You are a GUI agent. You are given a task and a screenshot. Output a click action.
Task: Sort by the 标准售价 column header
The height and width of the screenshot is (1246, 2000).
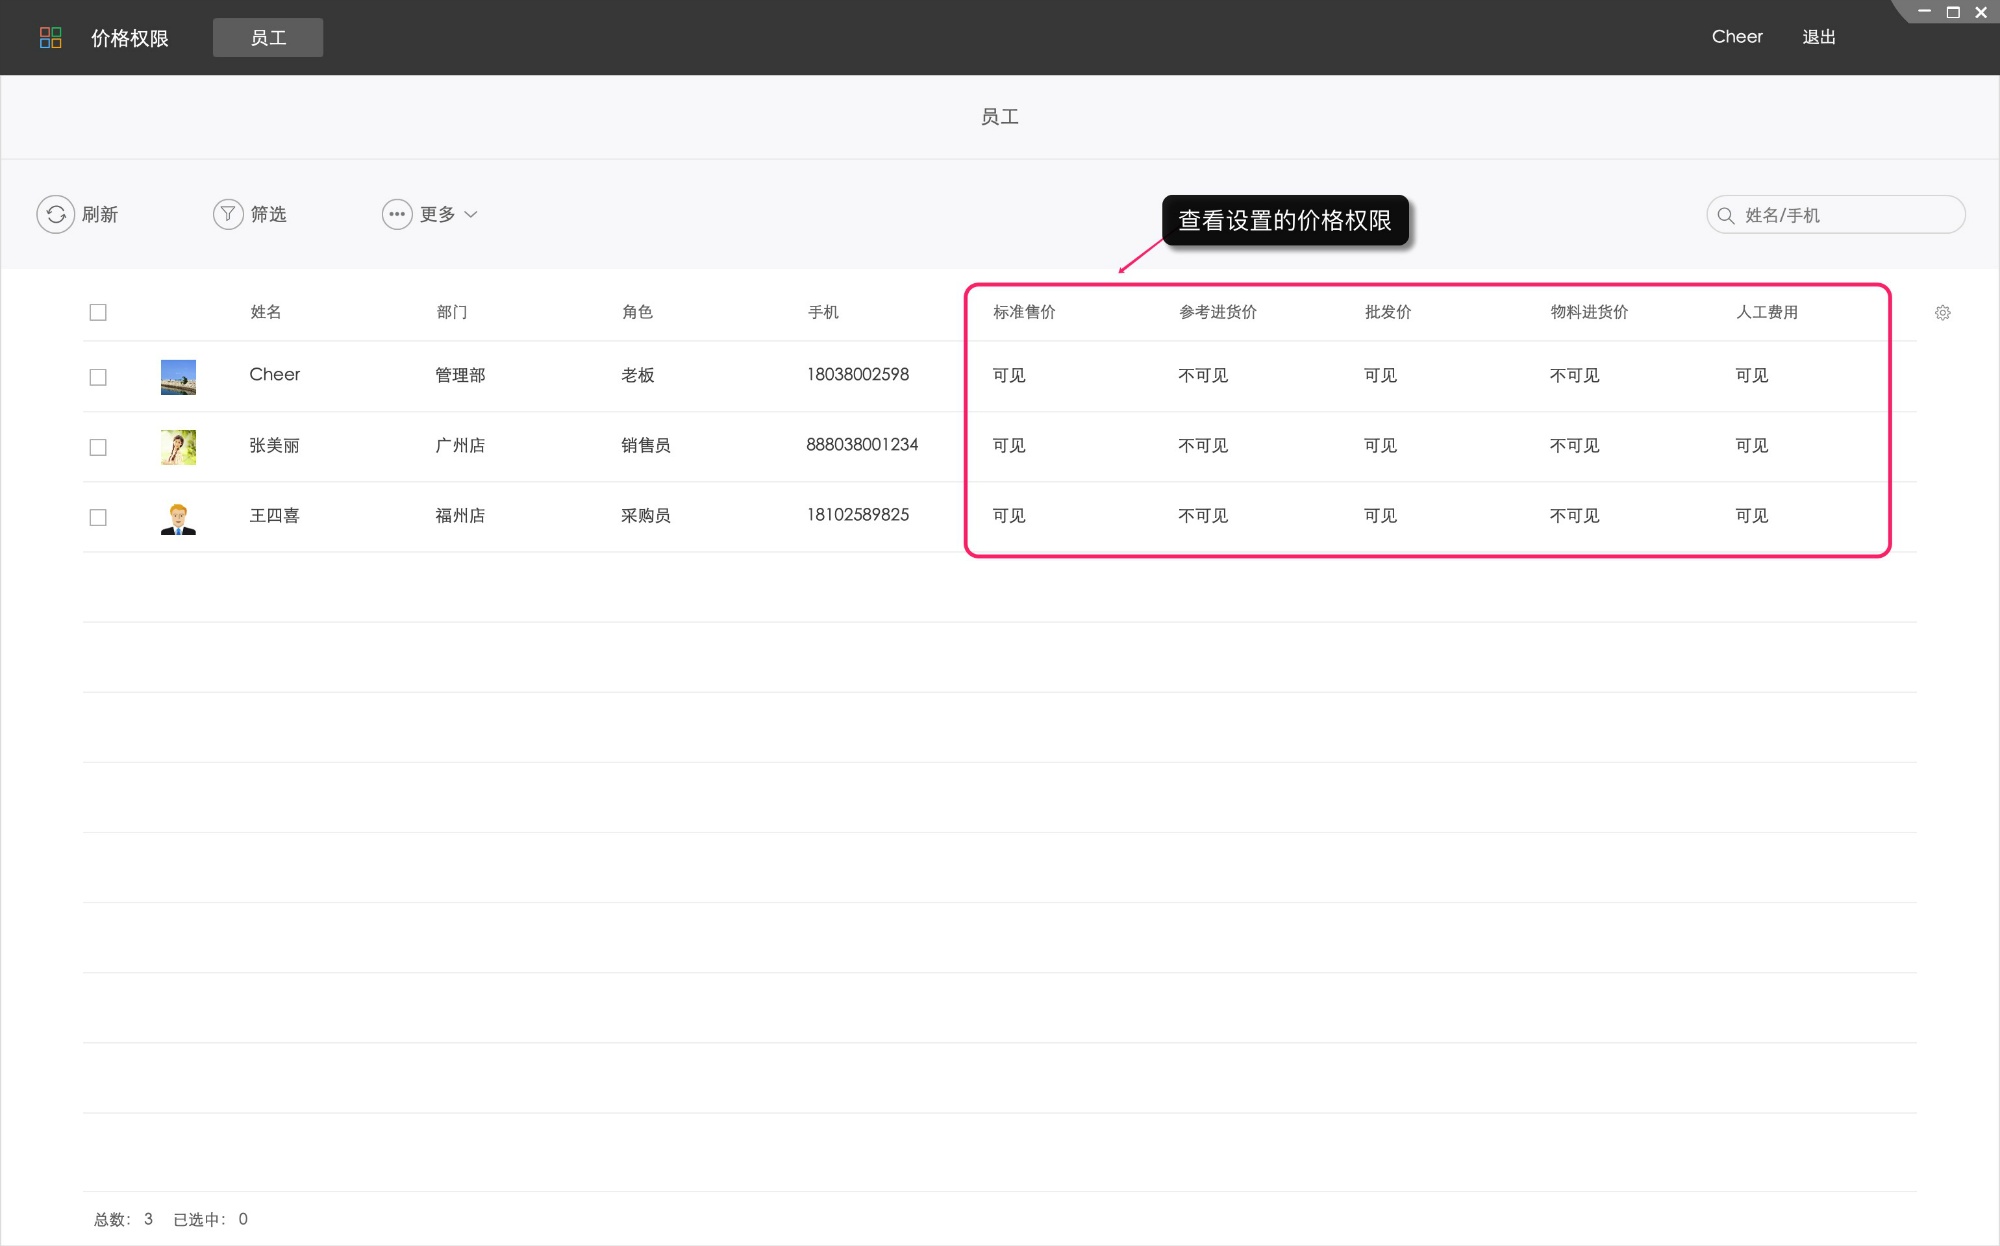[x=1024, y=312]
